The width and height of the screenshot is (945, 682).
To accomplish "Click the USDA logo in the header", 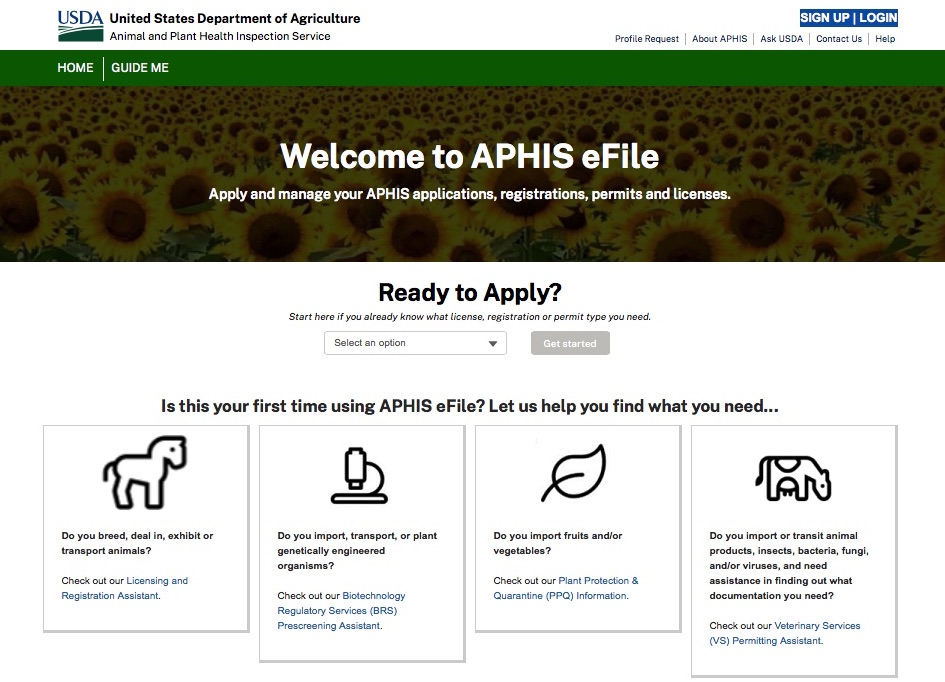I will [x=81, y=26].
